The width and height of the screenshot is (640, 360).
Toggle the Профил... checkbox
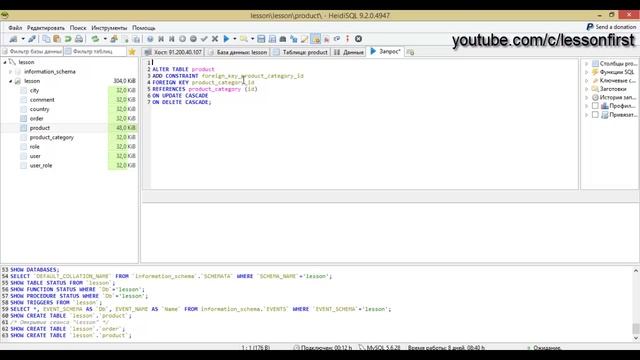(x=595, y=106)
